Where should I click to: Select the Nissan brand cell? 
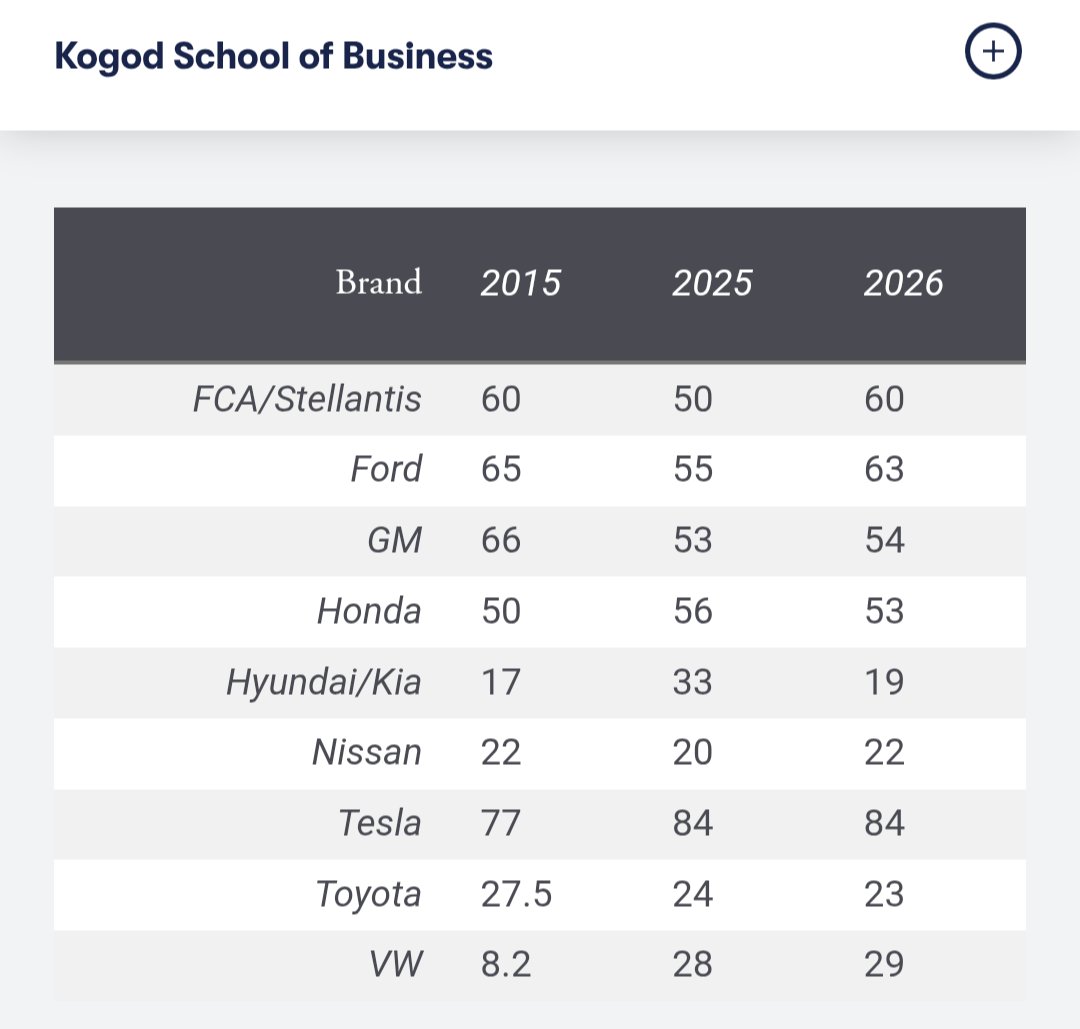pos(367,752)
